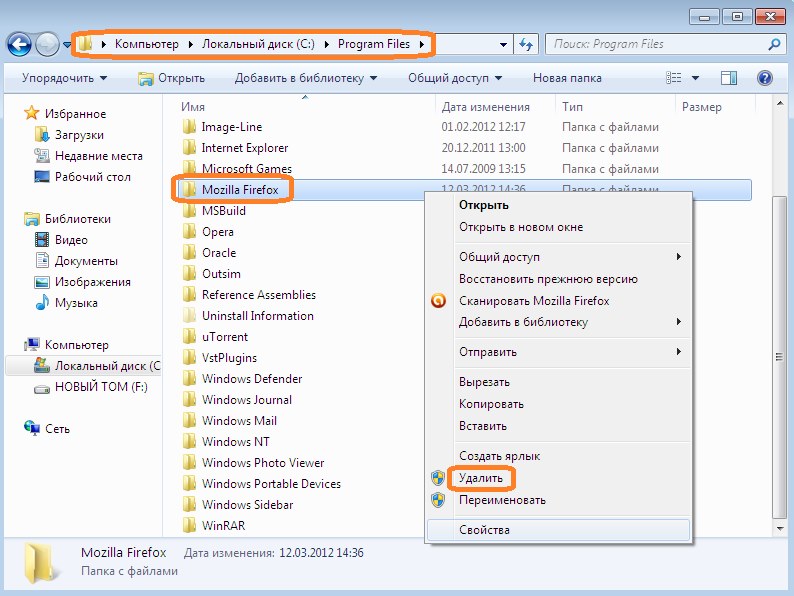
Task: Click the НОВЫЙ ТОМ (F:) drive icon
Action: (42, 388)
